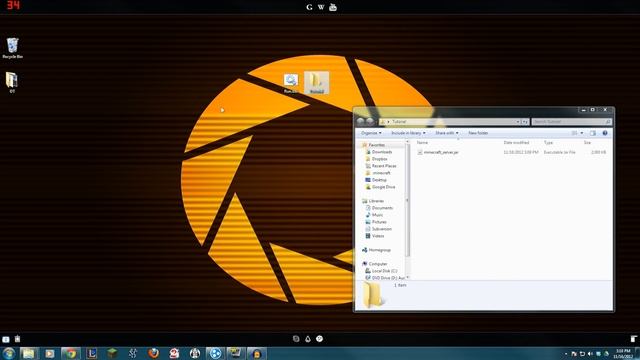The image size is (640, 360).
Task: Open the Videos library
Action: [374, 236]
